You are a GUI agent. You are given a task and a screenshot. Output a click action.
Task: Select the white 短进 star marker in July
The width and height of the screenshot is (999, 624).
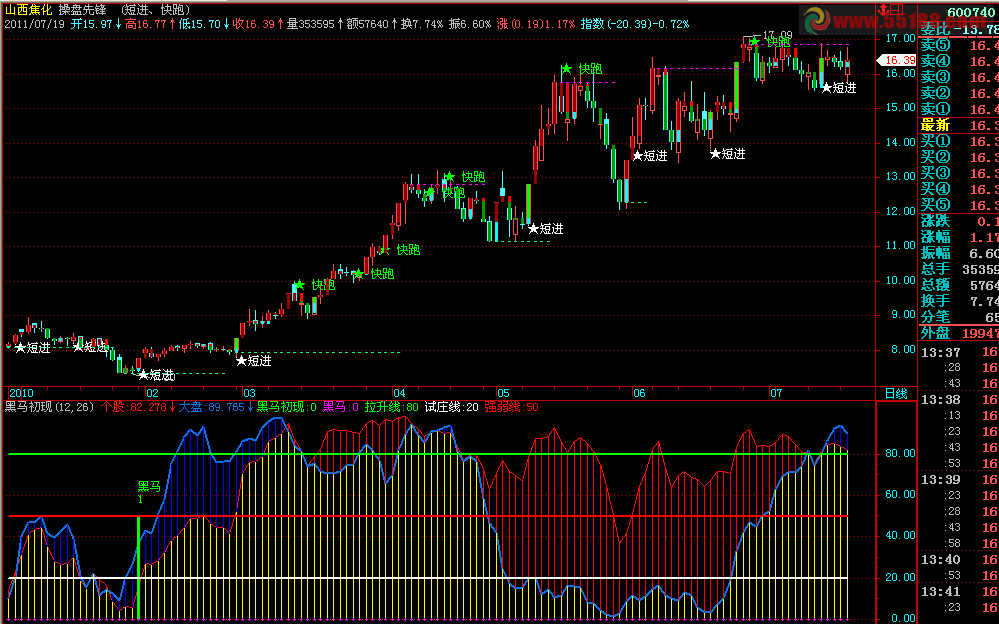coord(826,88)
